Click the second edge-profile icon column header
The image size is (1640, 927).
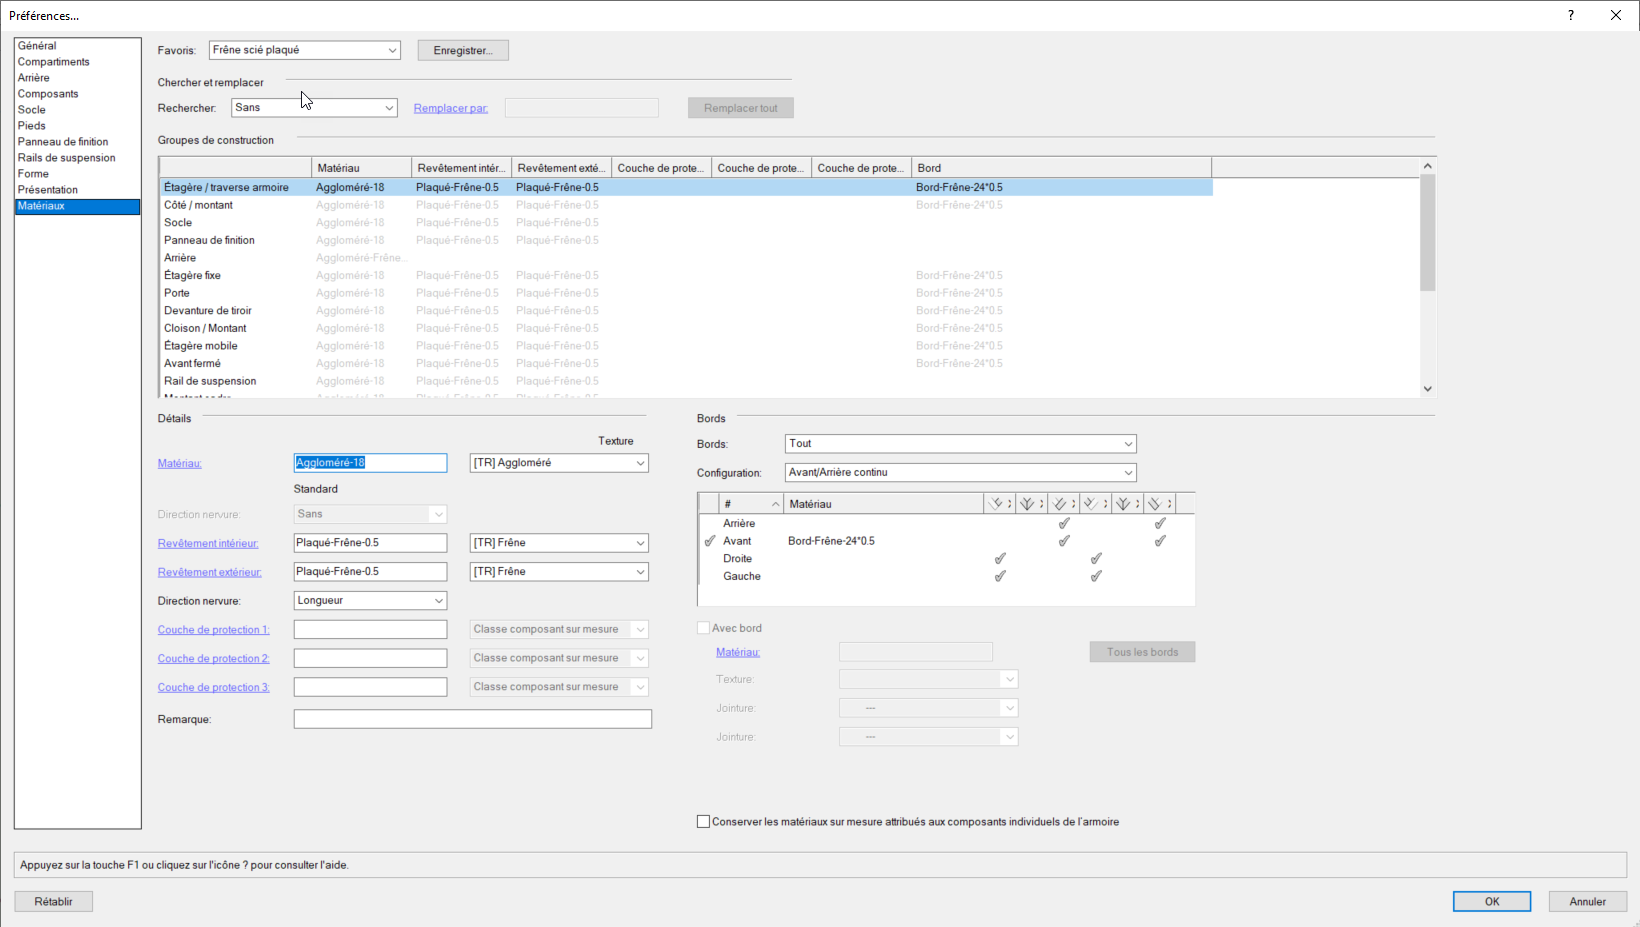[x=1031, y=503]
